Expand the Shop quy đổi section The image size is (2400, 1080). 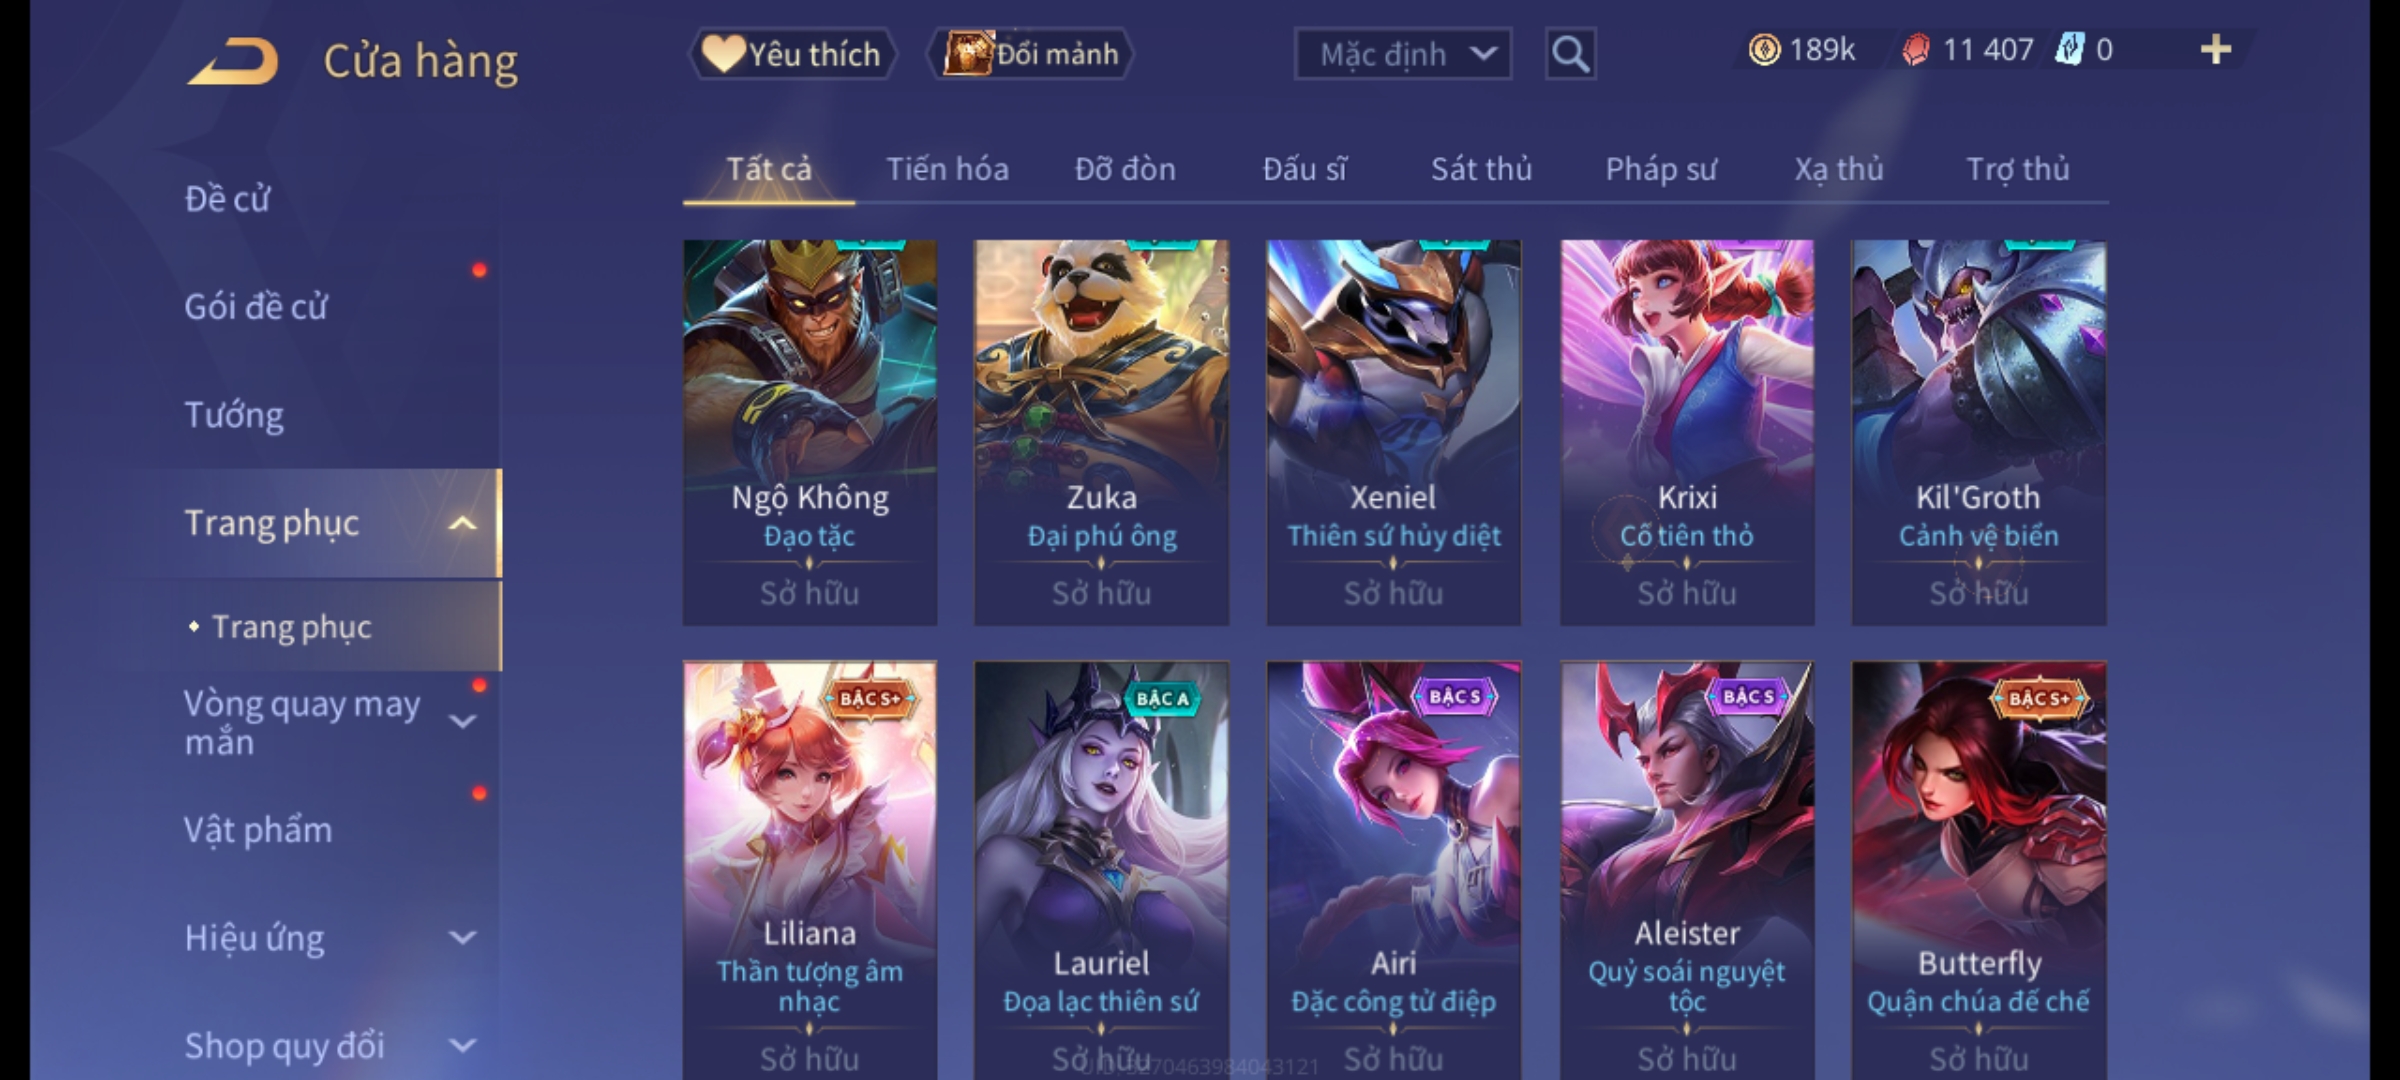[x=462, y=1046]
